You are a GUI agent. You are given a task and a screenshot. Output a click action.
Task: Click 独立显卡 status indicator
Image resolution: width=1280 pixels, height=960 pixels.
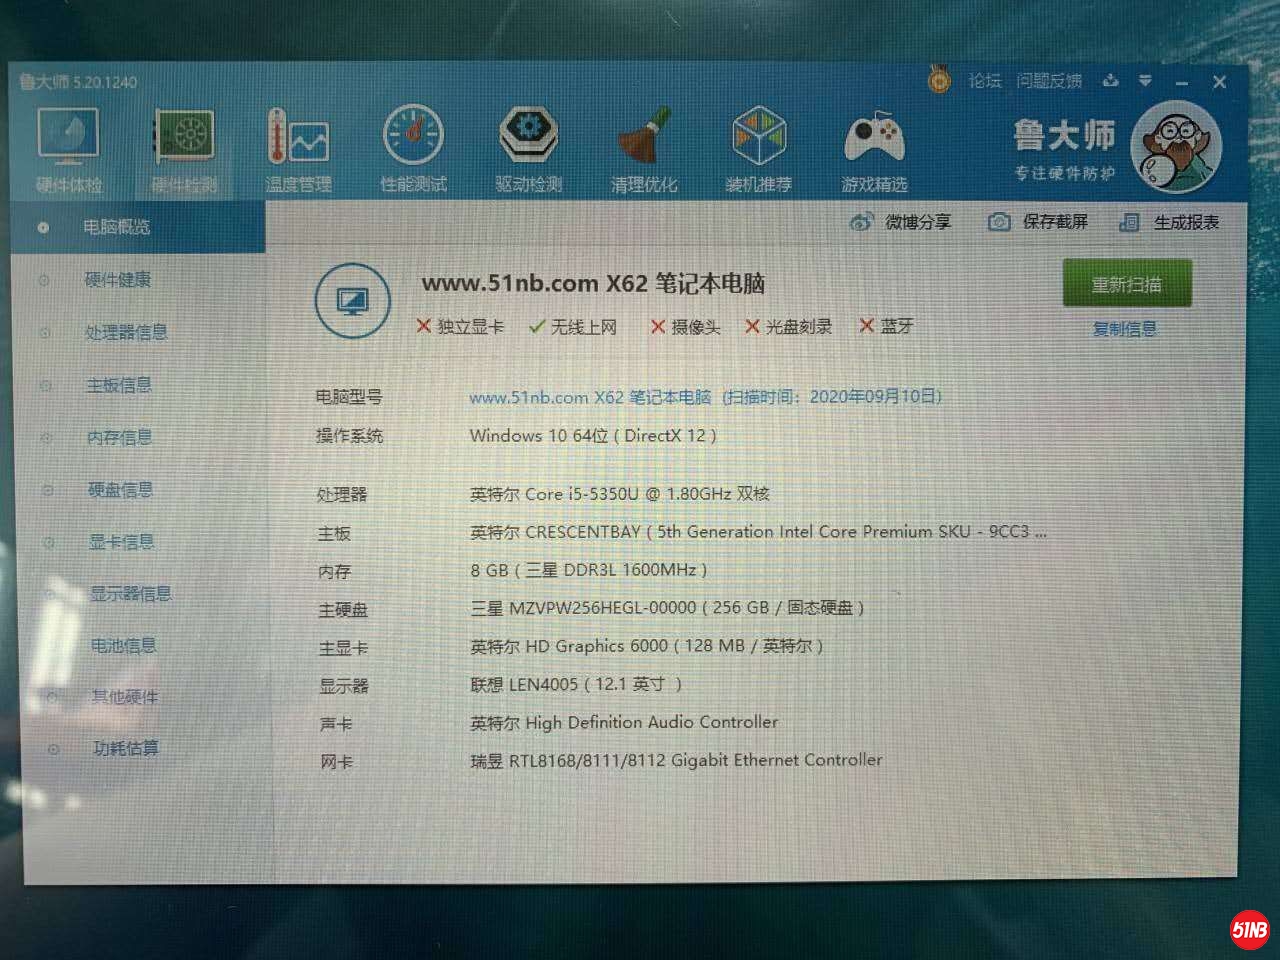coord(460,327)
